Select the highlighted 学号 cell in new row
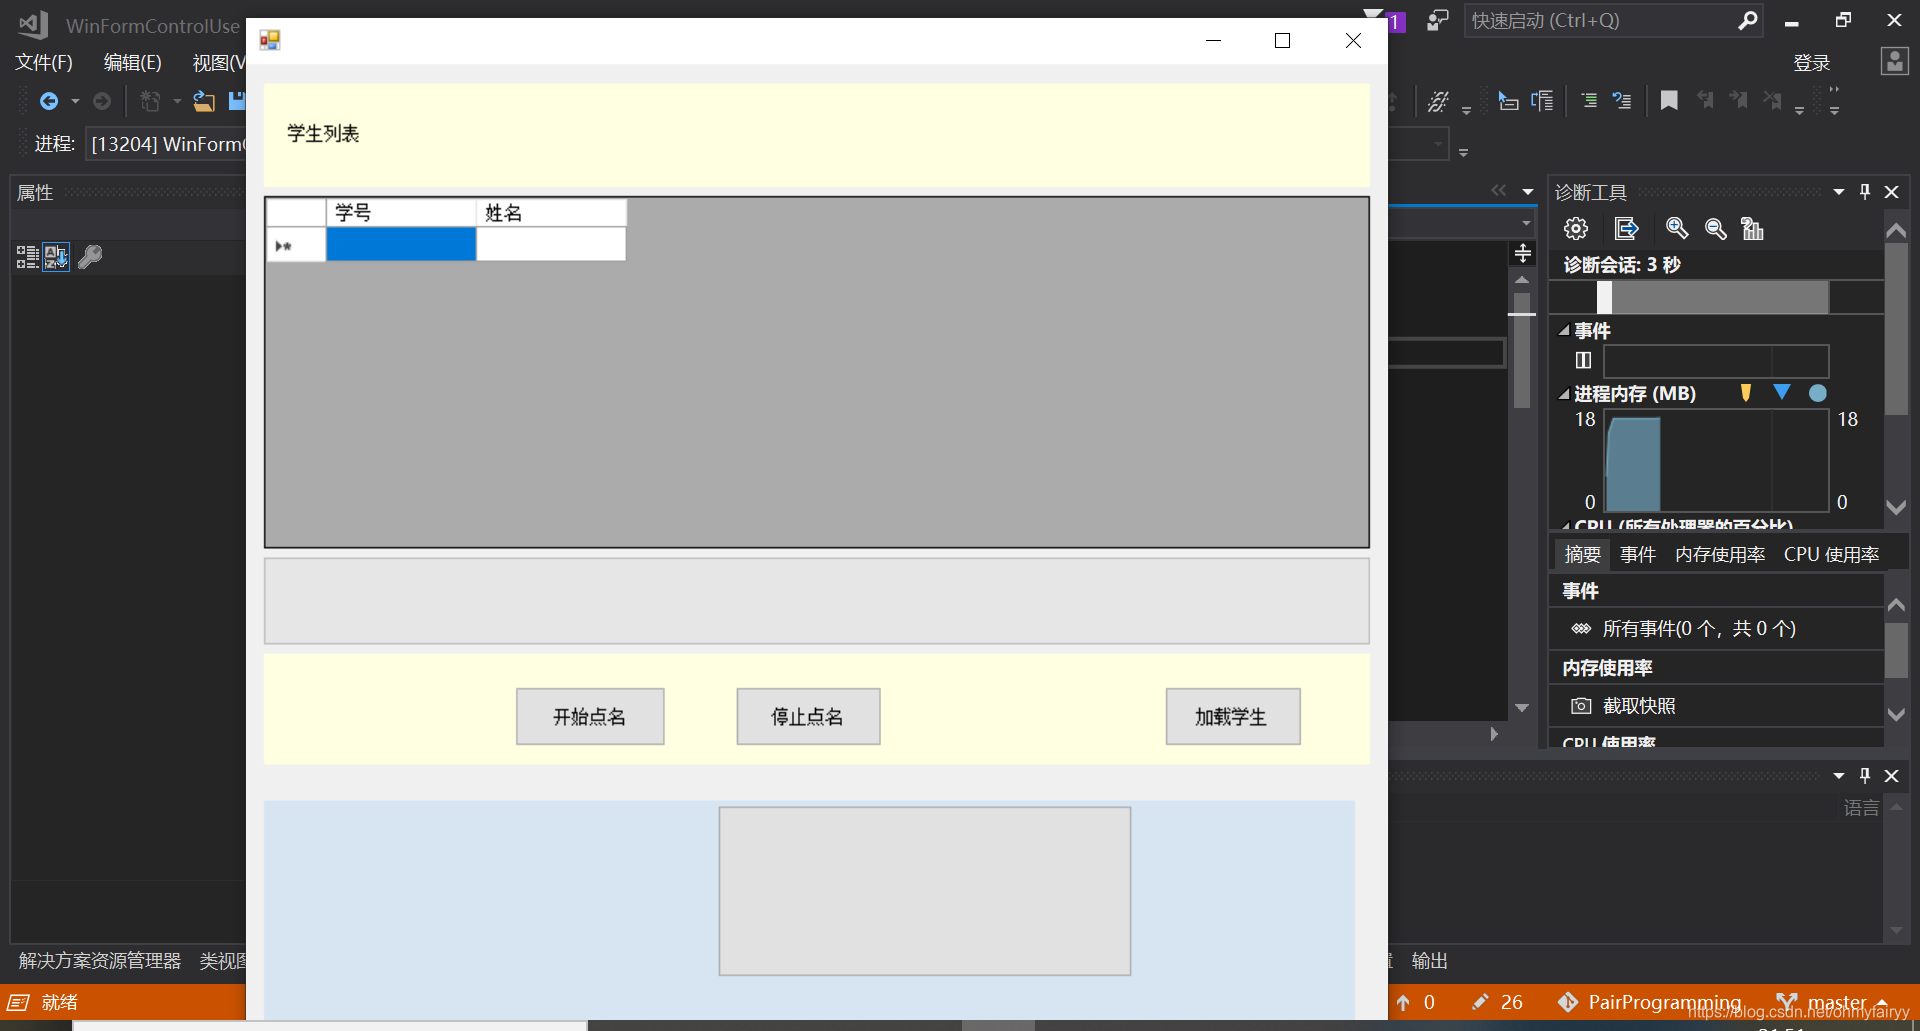Image resolution: width=1920 pixels, height=1031 pixels. pyautogui.click(x=401, y=244)
